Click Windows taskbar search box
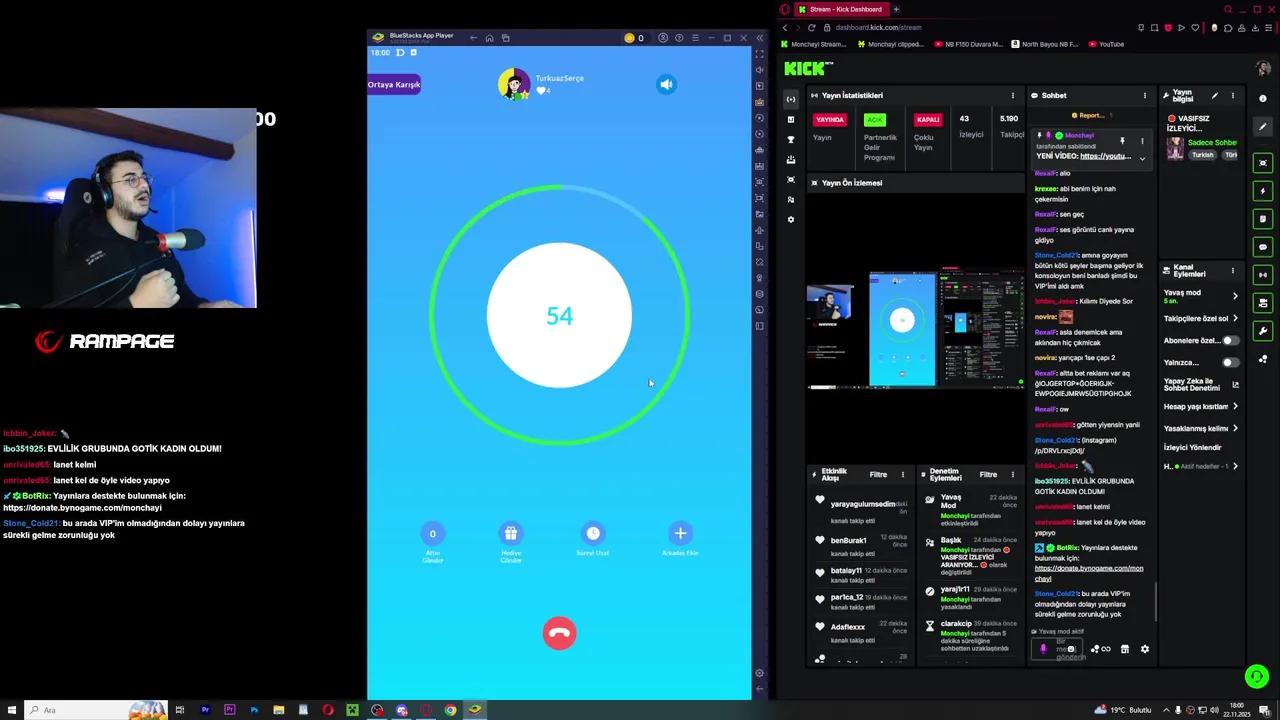The height and width of the screenshot is (720, 1280). click(95, 710)
